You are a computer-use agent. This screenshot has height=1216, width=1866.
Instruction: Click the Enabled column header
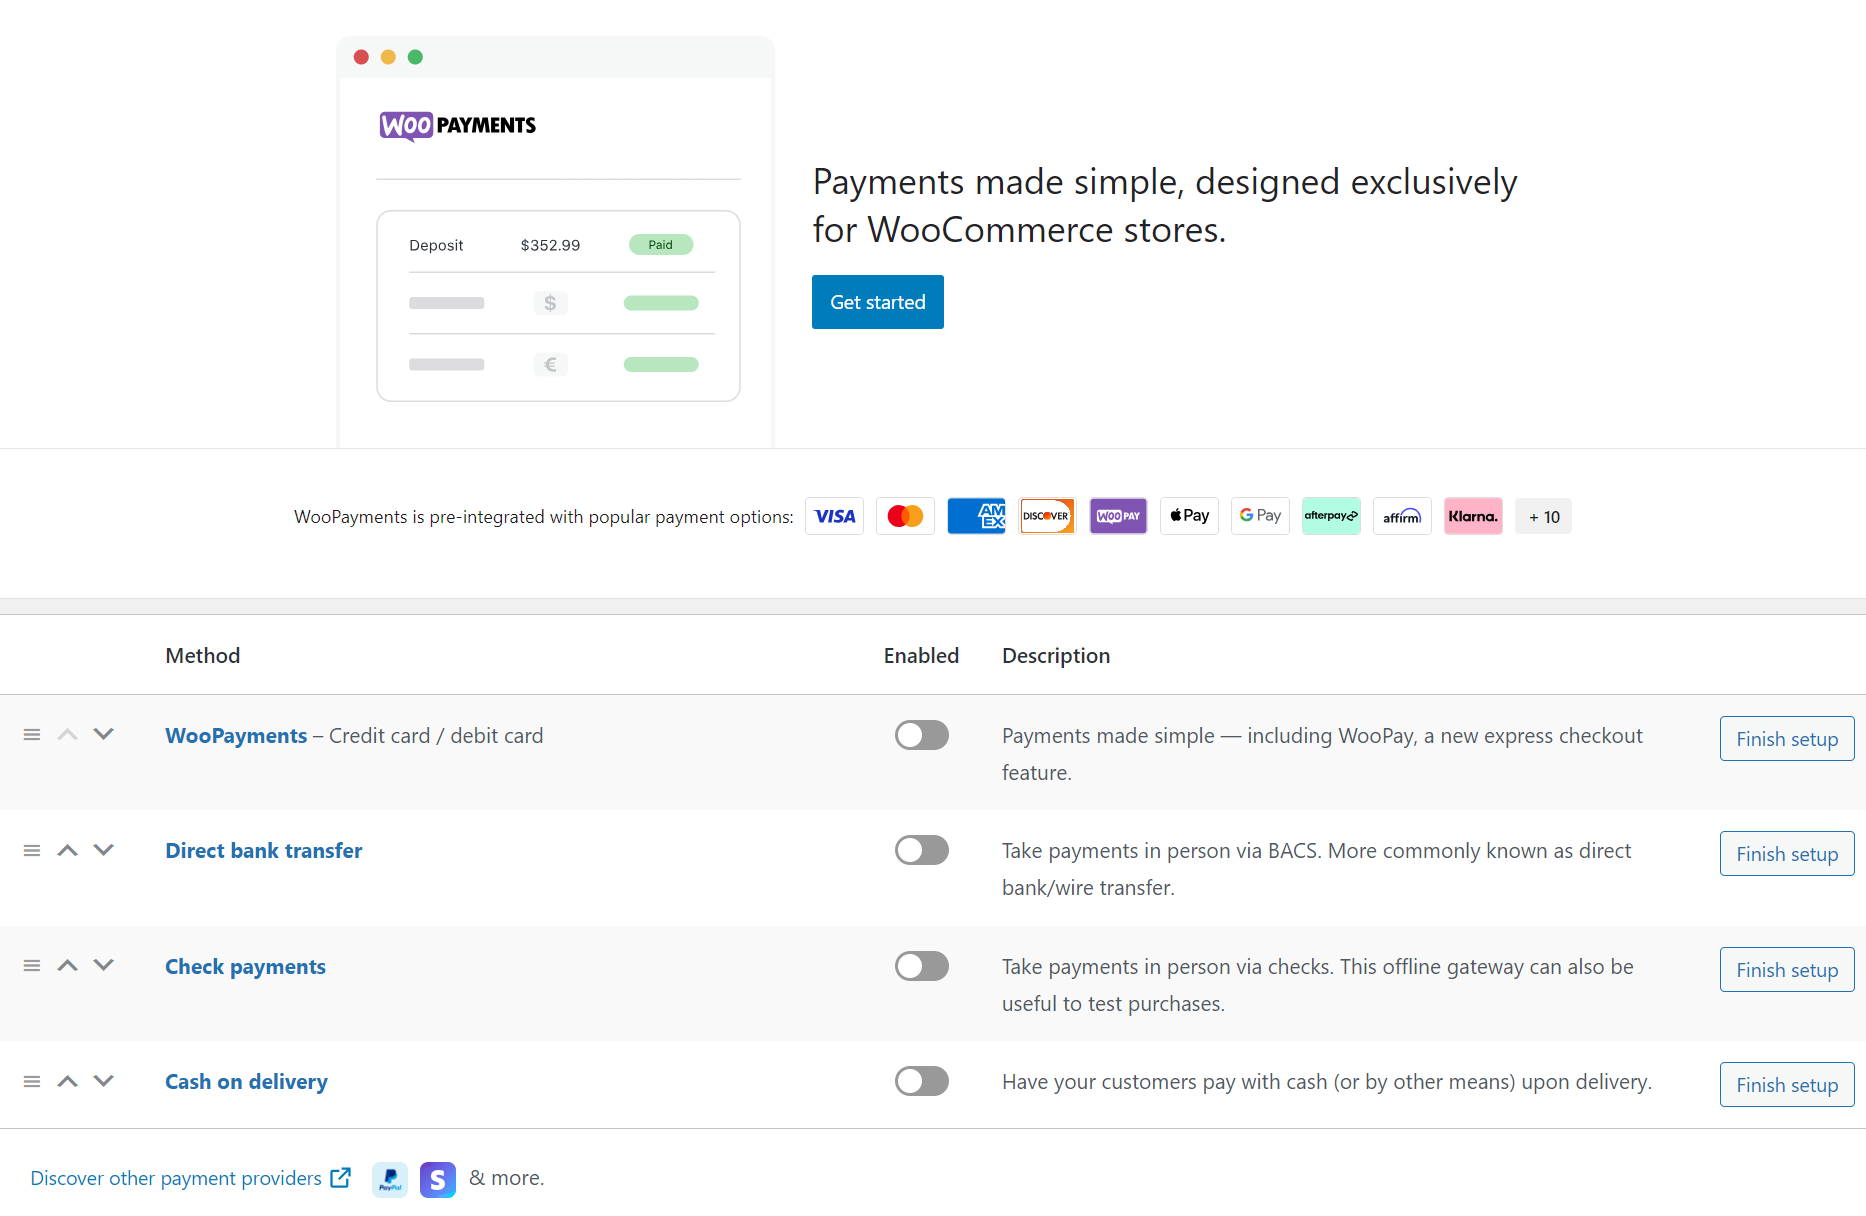coord(921,656)
